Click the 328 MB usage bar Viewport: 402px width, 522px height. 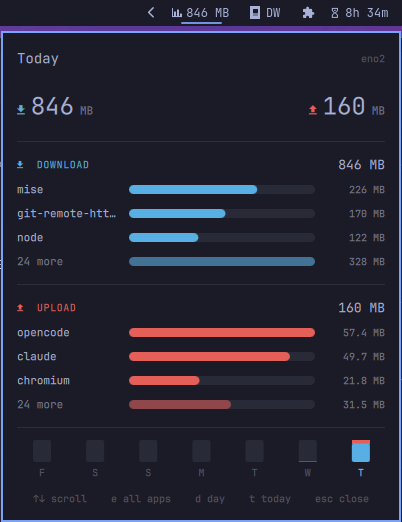pos(222,262)
